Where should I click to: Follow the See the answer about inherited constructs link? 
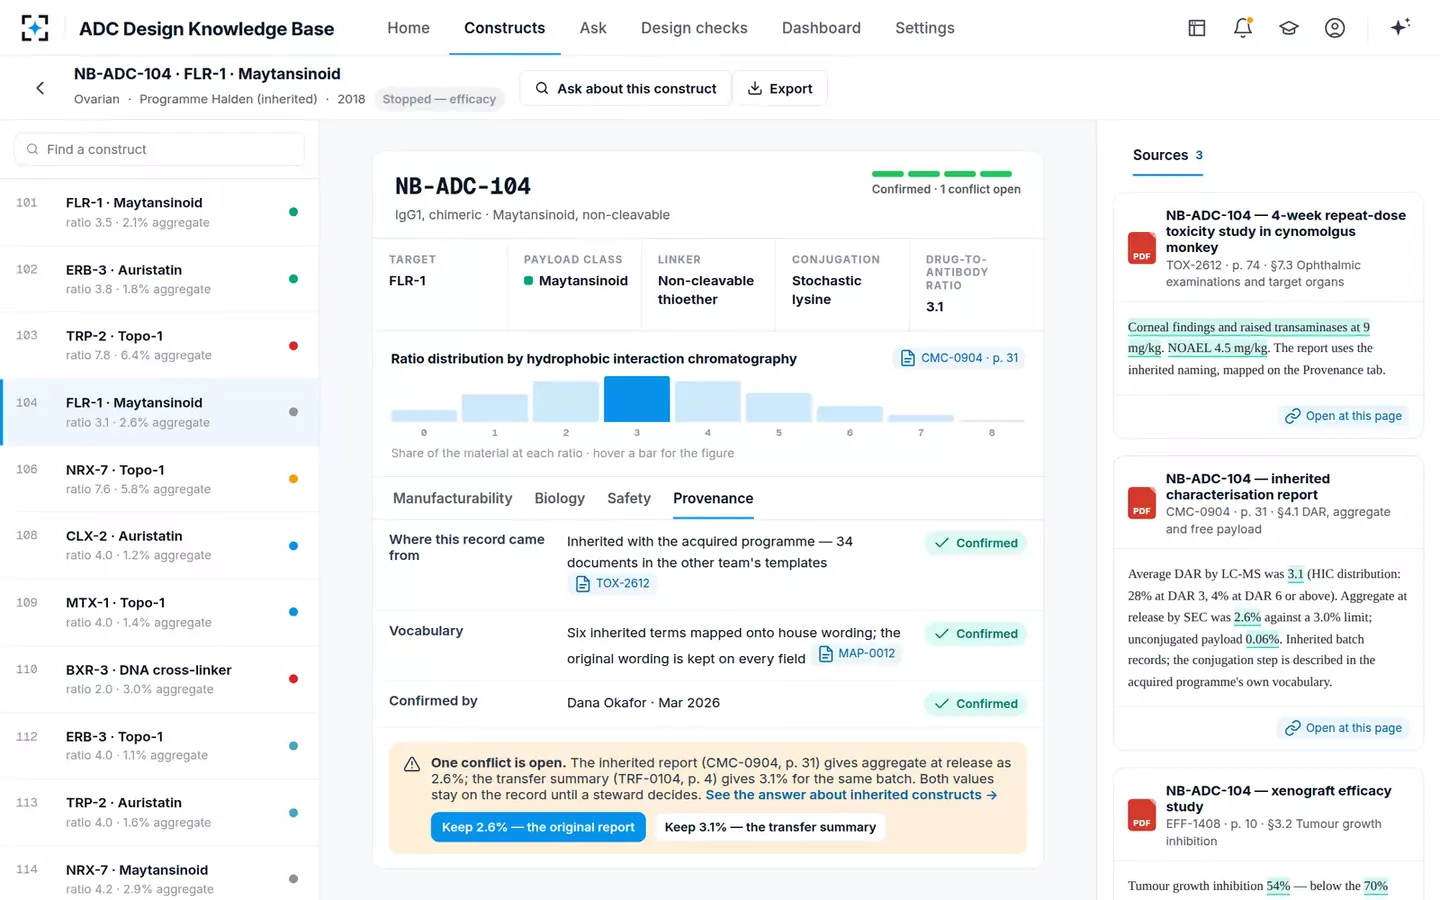(851, 795)
